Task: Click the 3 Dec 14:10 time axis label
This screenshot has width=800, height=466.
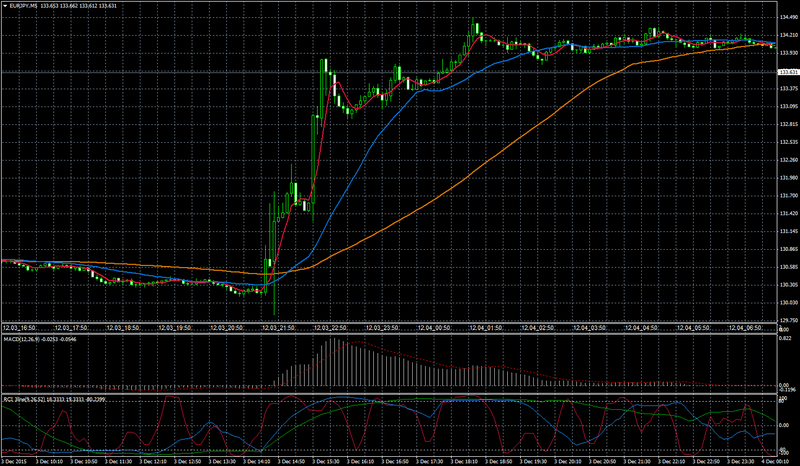Action: tap(257, 461)
